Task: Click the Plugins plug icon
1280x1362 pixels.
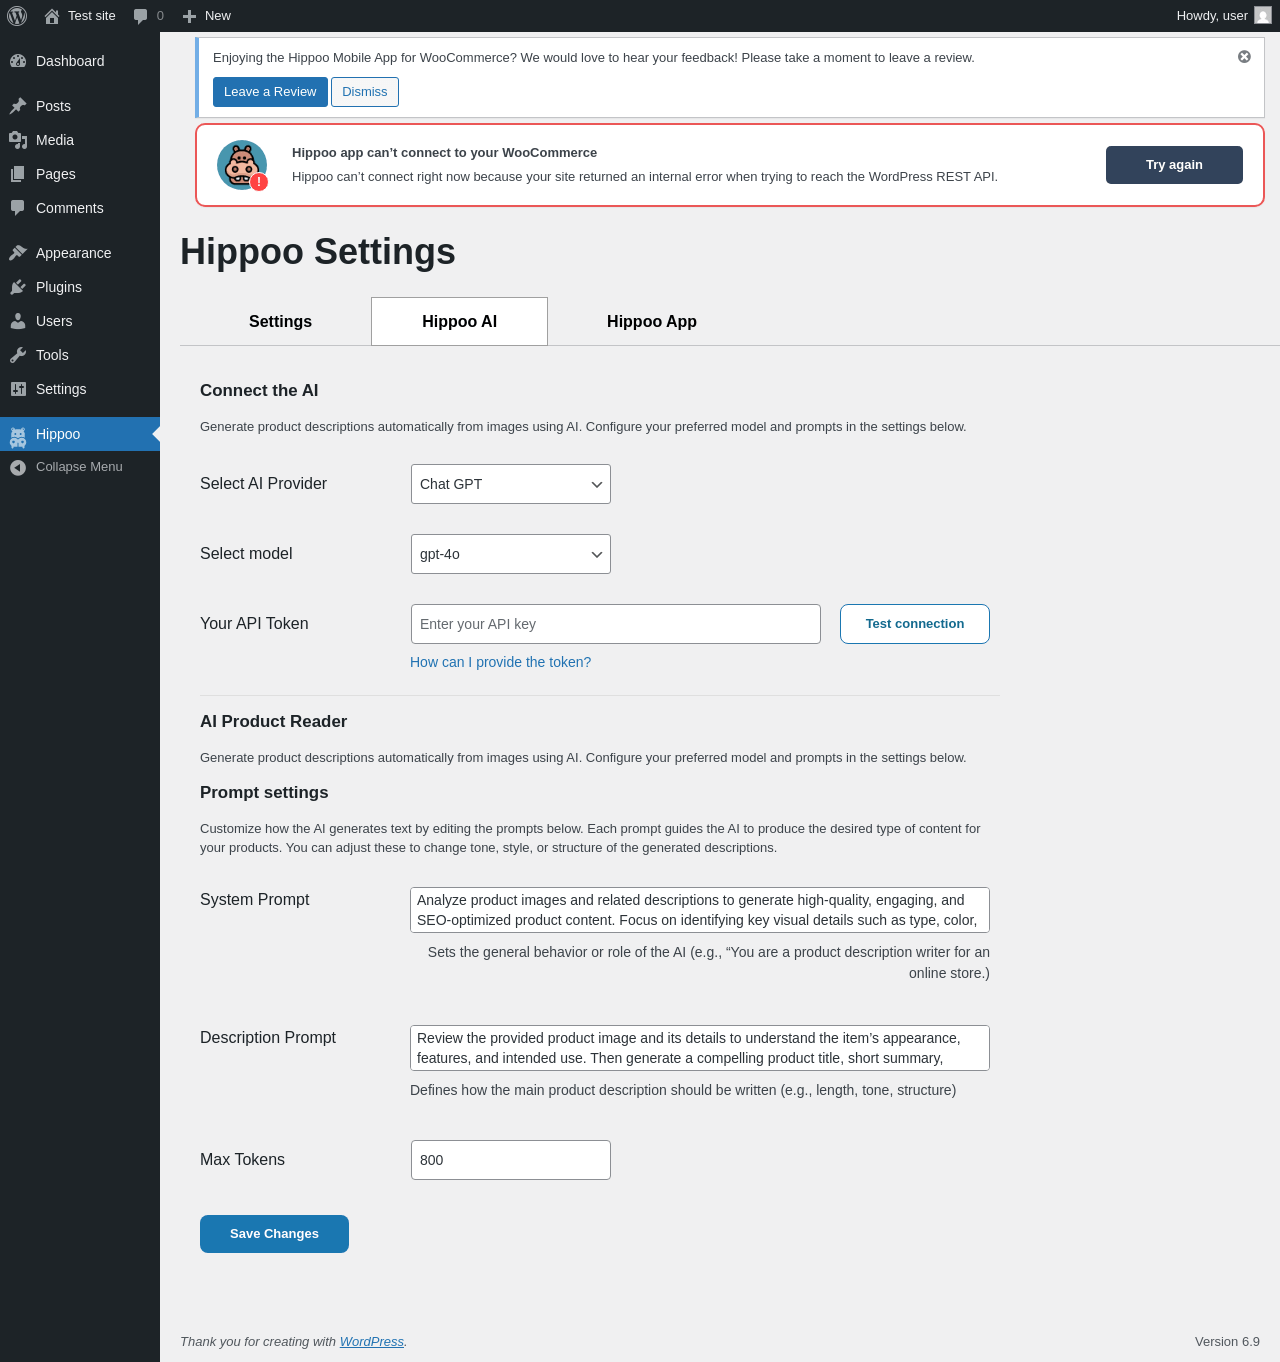Action: (x=18, y=287)
